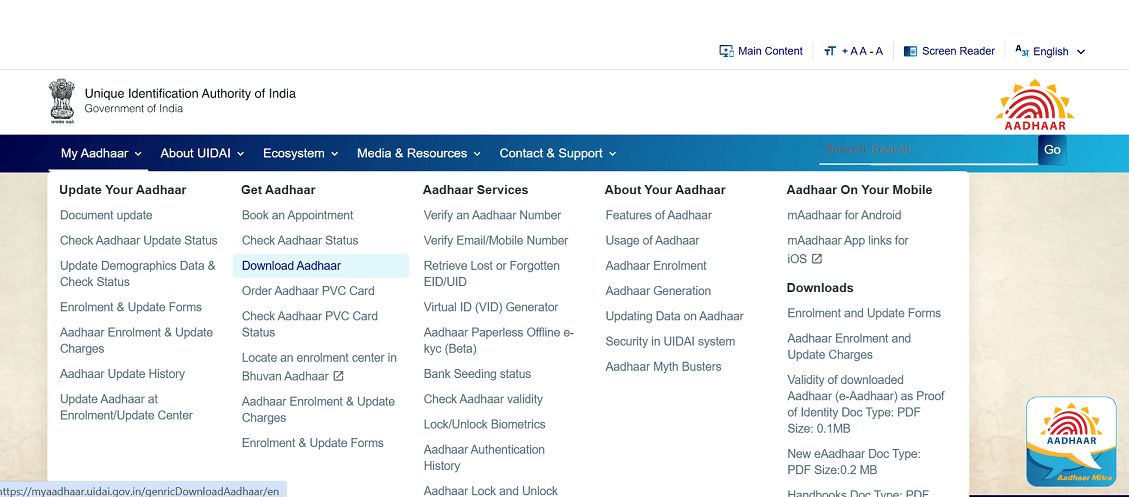Open Updating Data on Aadhaar
Screen dimensions: 1129x497
(675, 316)
